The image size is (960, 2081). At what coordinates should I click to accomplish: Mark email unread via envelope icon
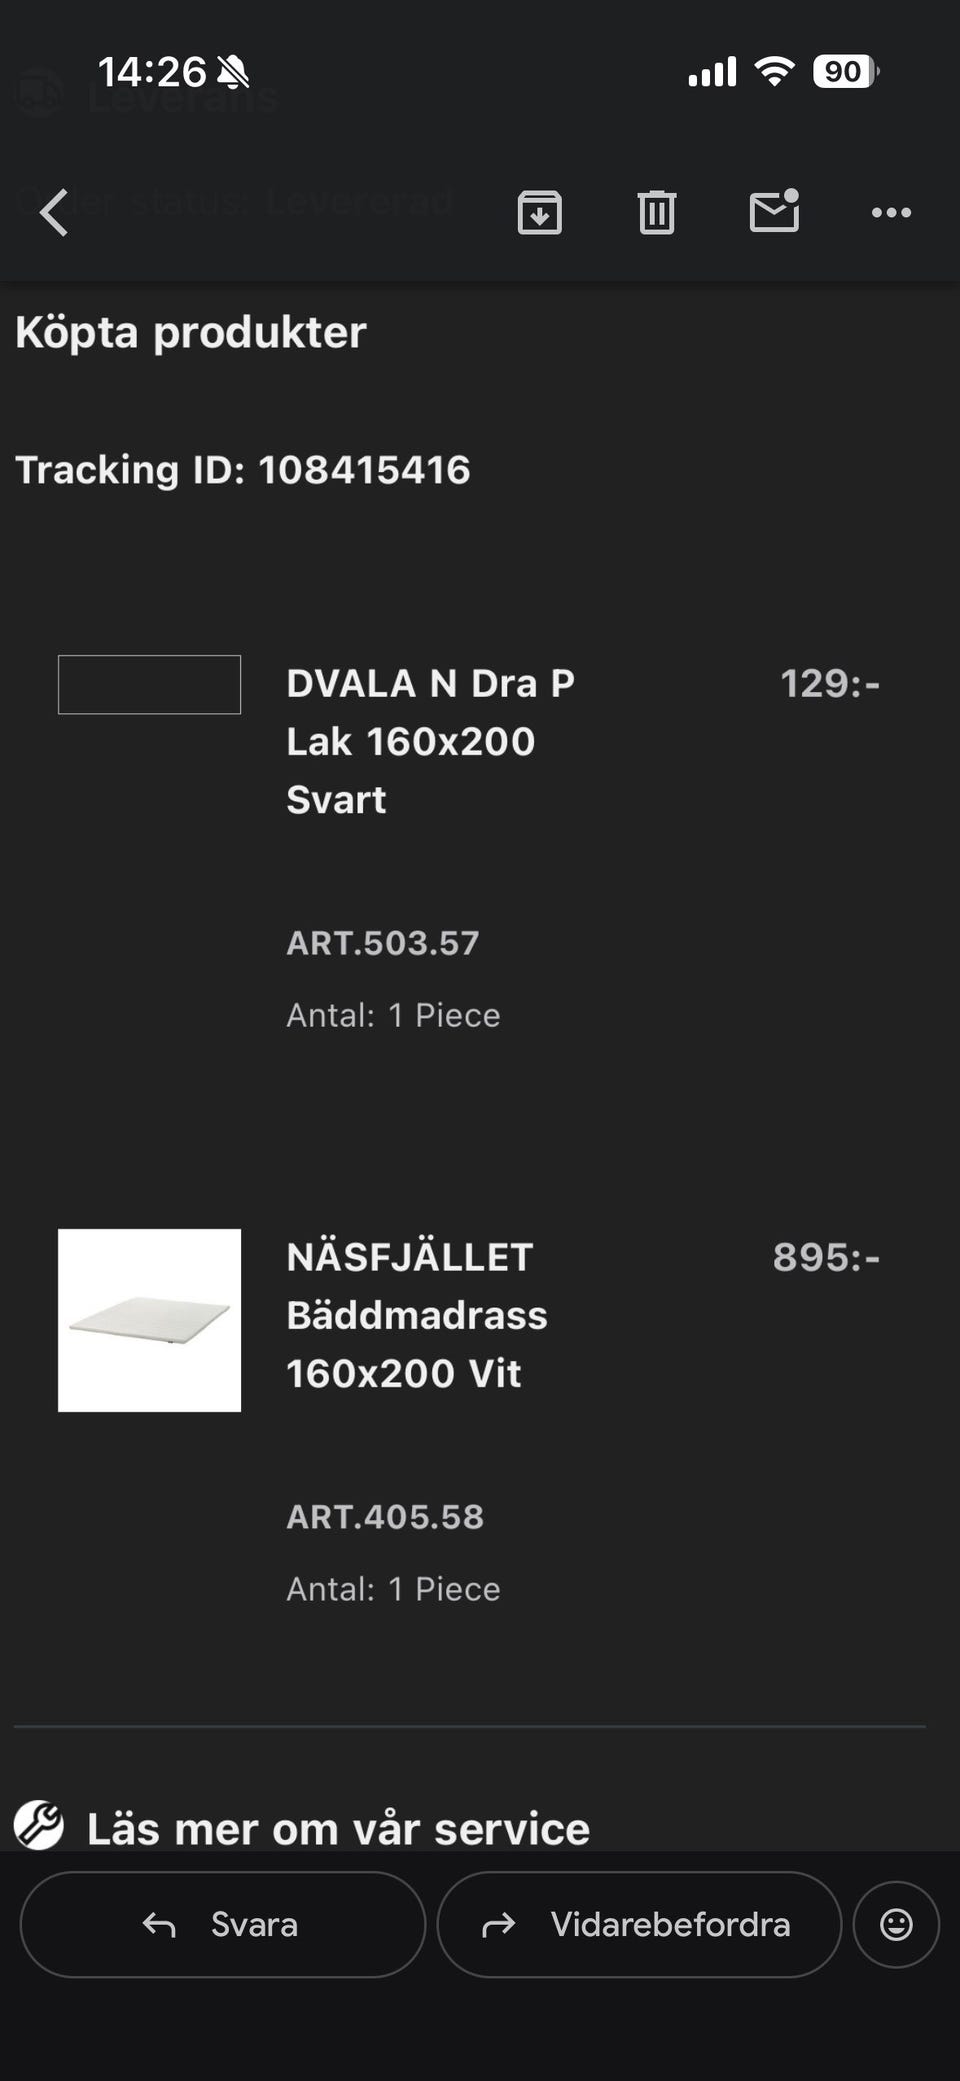coord(775,212)
